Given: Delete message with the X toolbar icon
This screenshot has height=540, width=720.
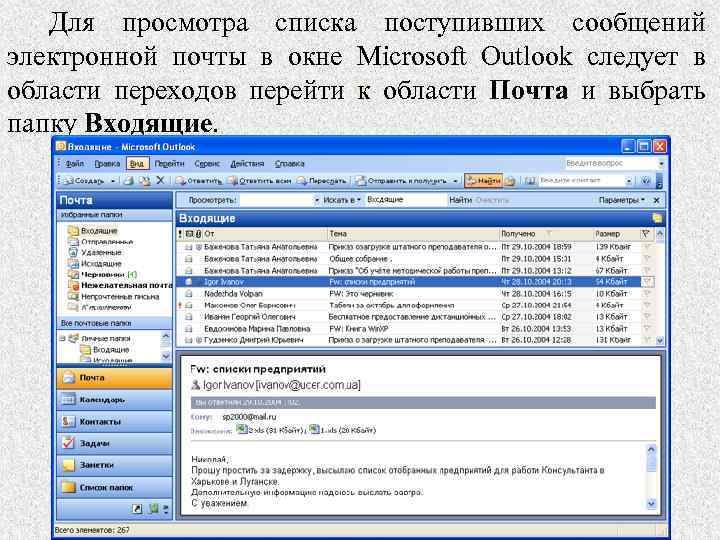Looking at the screenshot, I should [x=160, y=180].
